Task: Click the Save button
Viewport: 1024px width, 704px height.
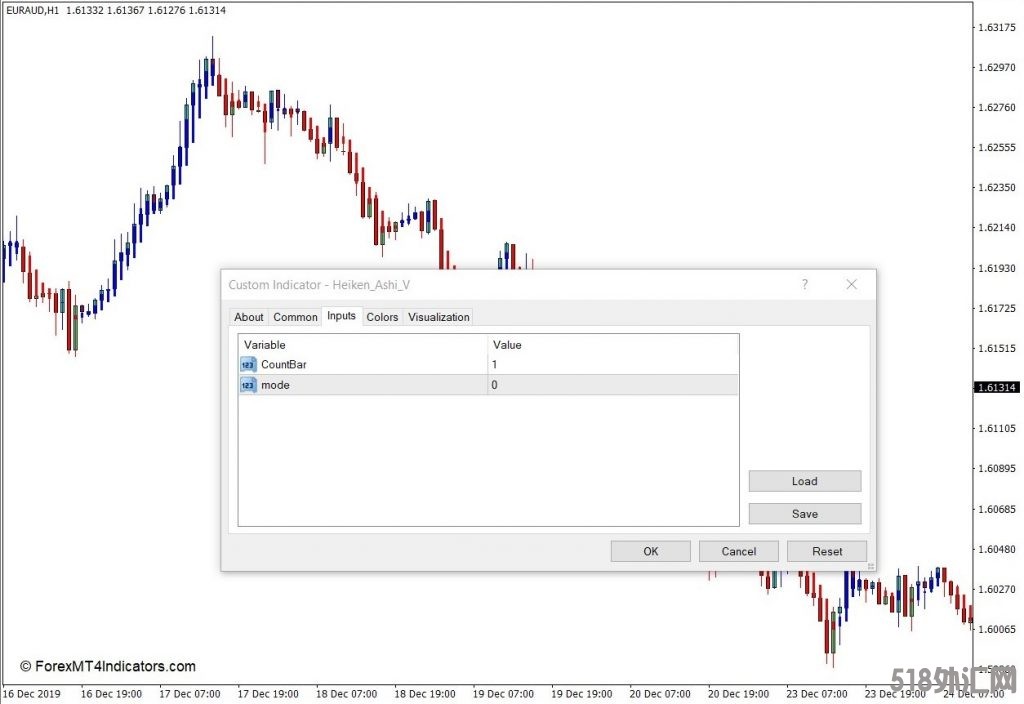Action: coord(805,514)
